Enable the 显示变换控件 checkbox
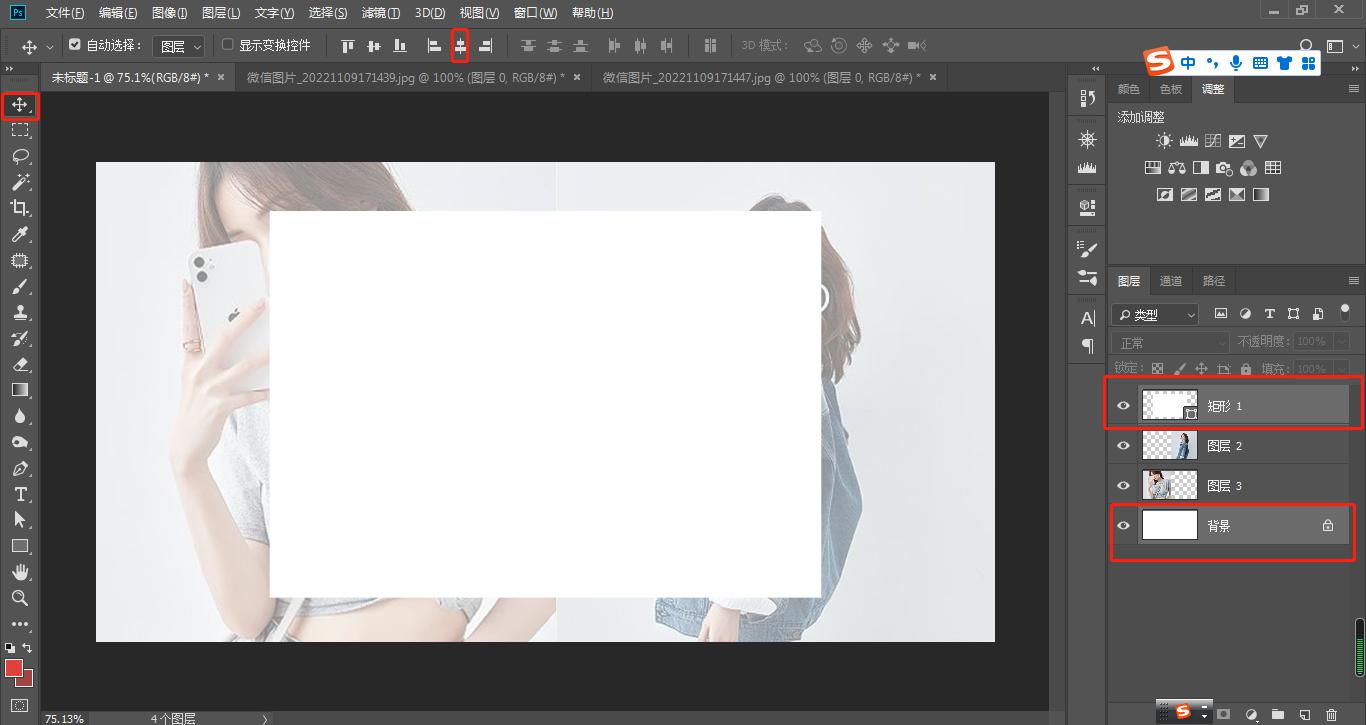 (x=227, y=45)
